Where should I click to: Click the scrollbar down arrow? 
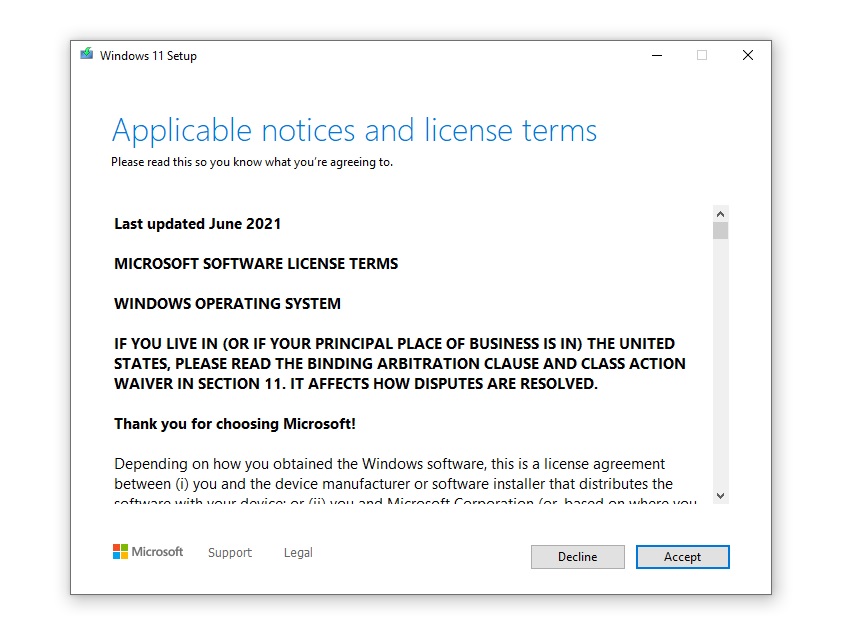point(721,496)
